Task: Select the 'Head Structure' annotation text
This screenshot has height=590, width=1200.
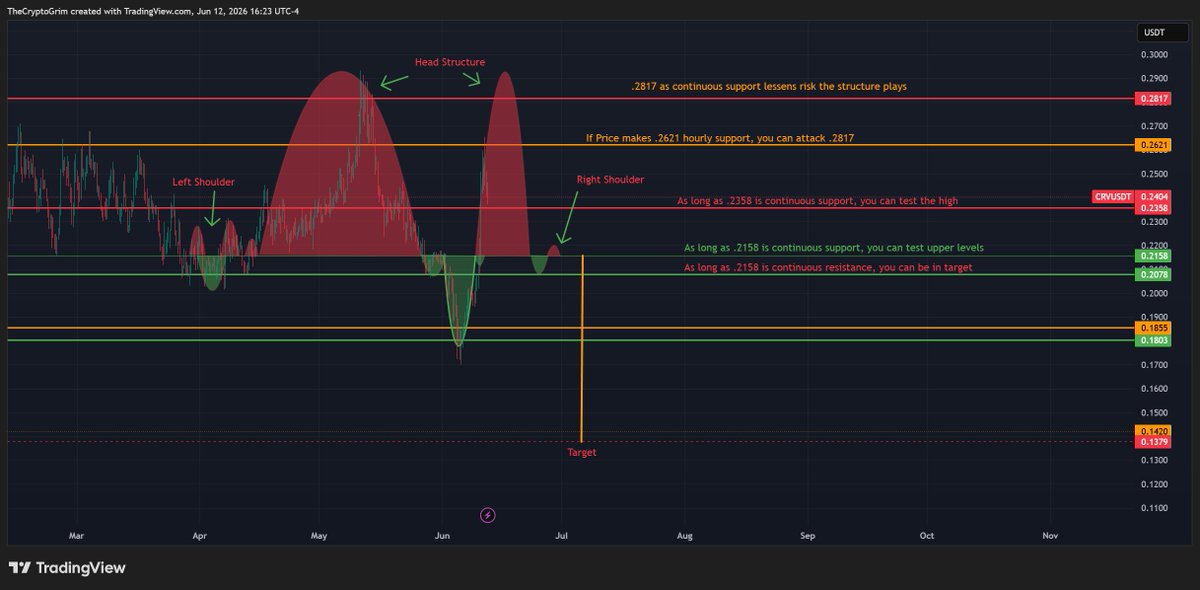Action: 450,62
